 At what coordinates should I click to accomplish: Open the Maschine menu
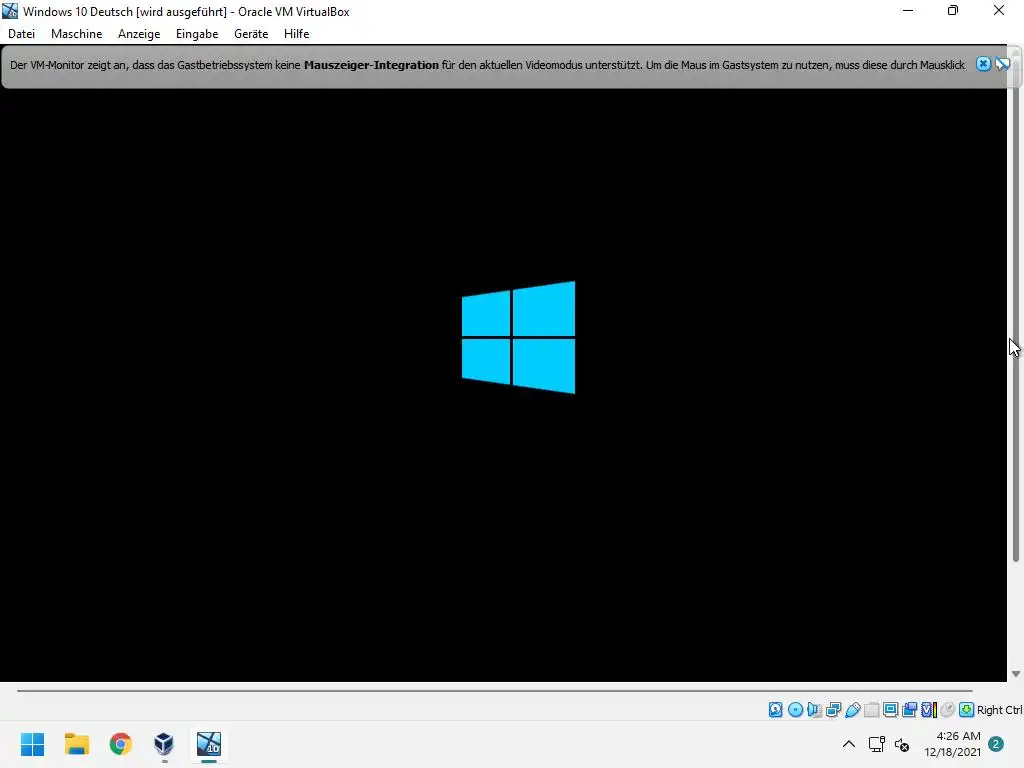[76, 34]
